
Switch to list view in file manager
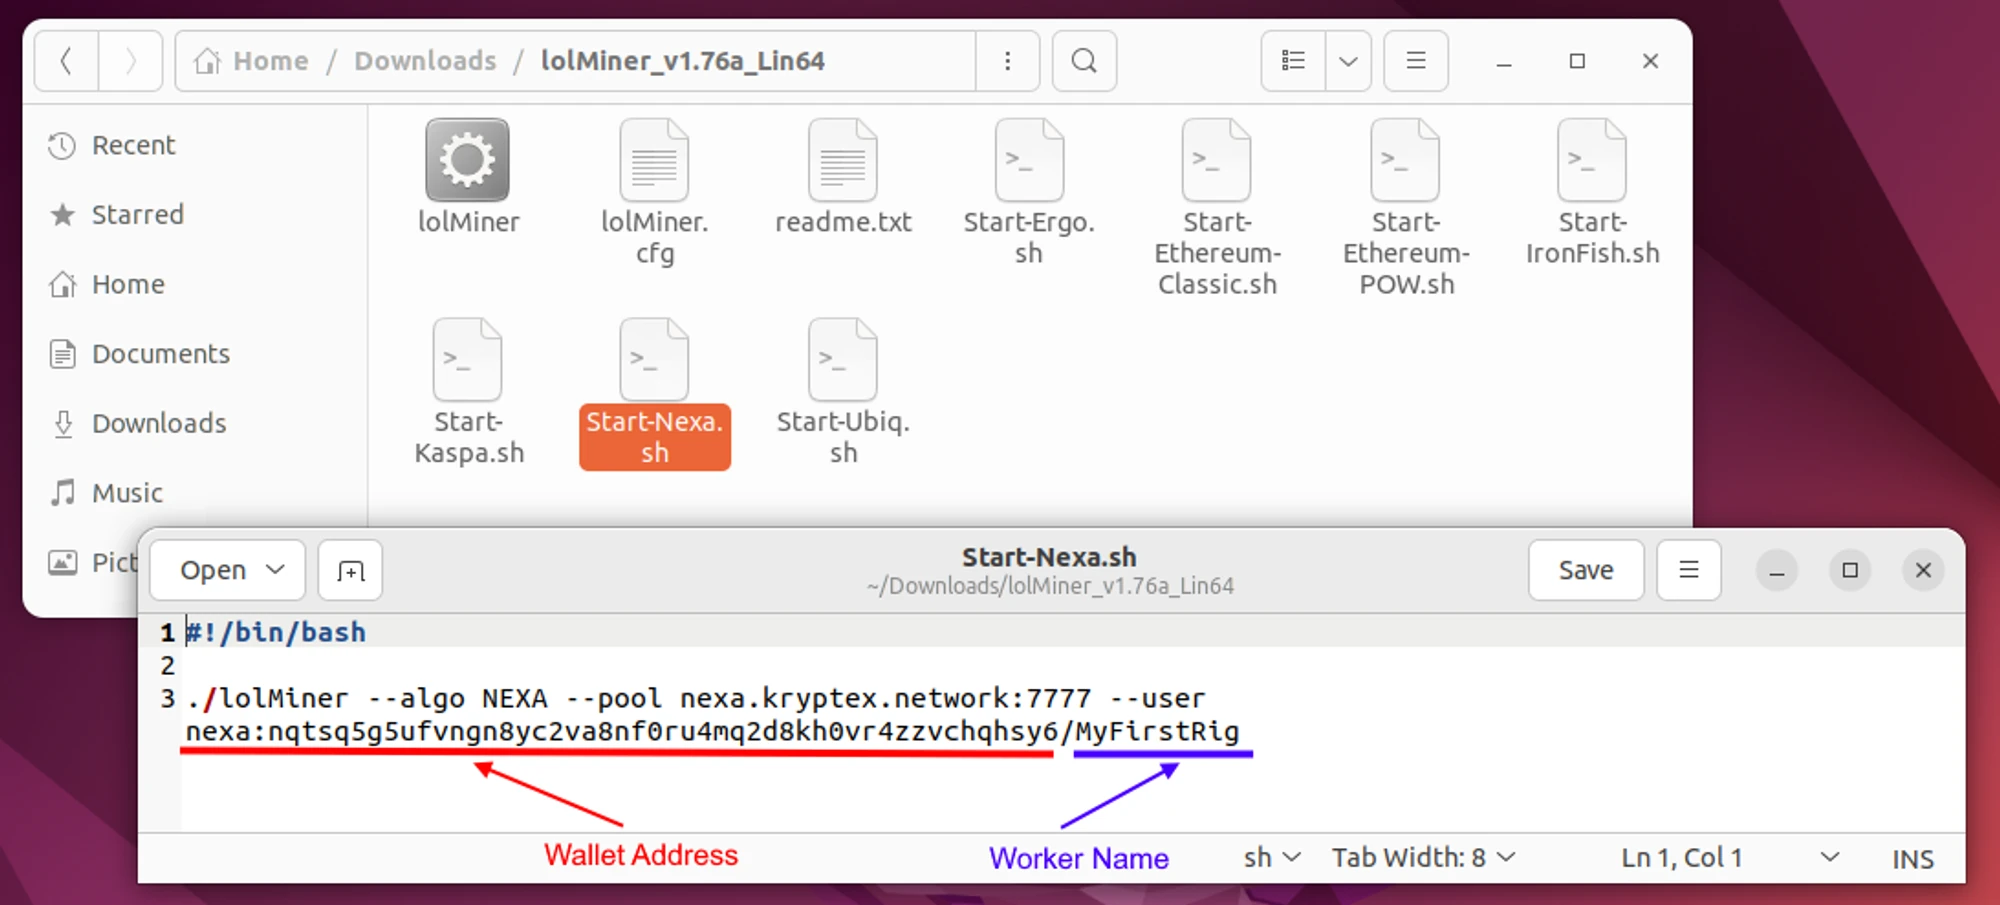click(1293, 61)
